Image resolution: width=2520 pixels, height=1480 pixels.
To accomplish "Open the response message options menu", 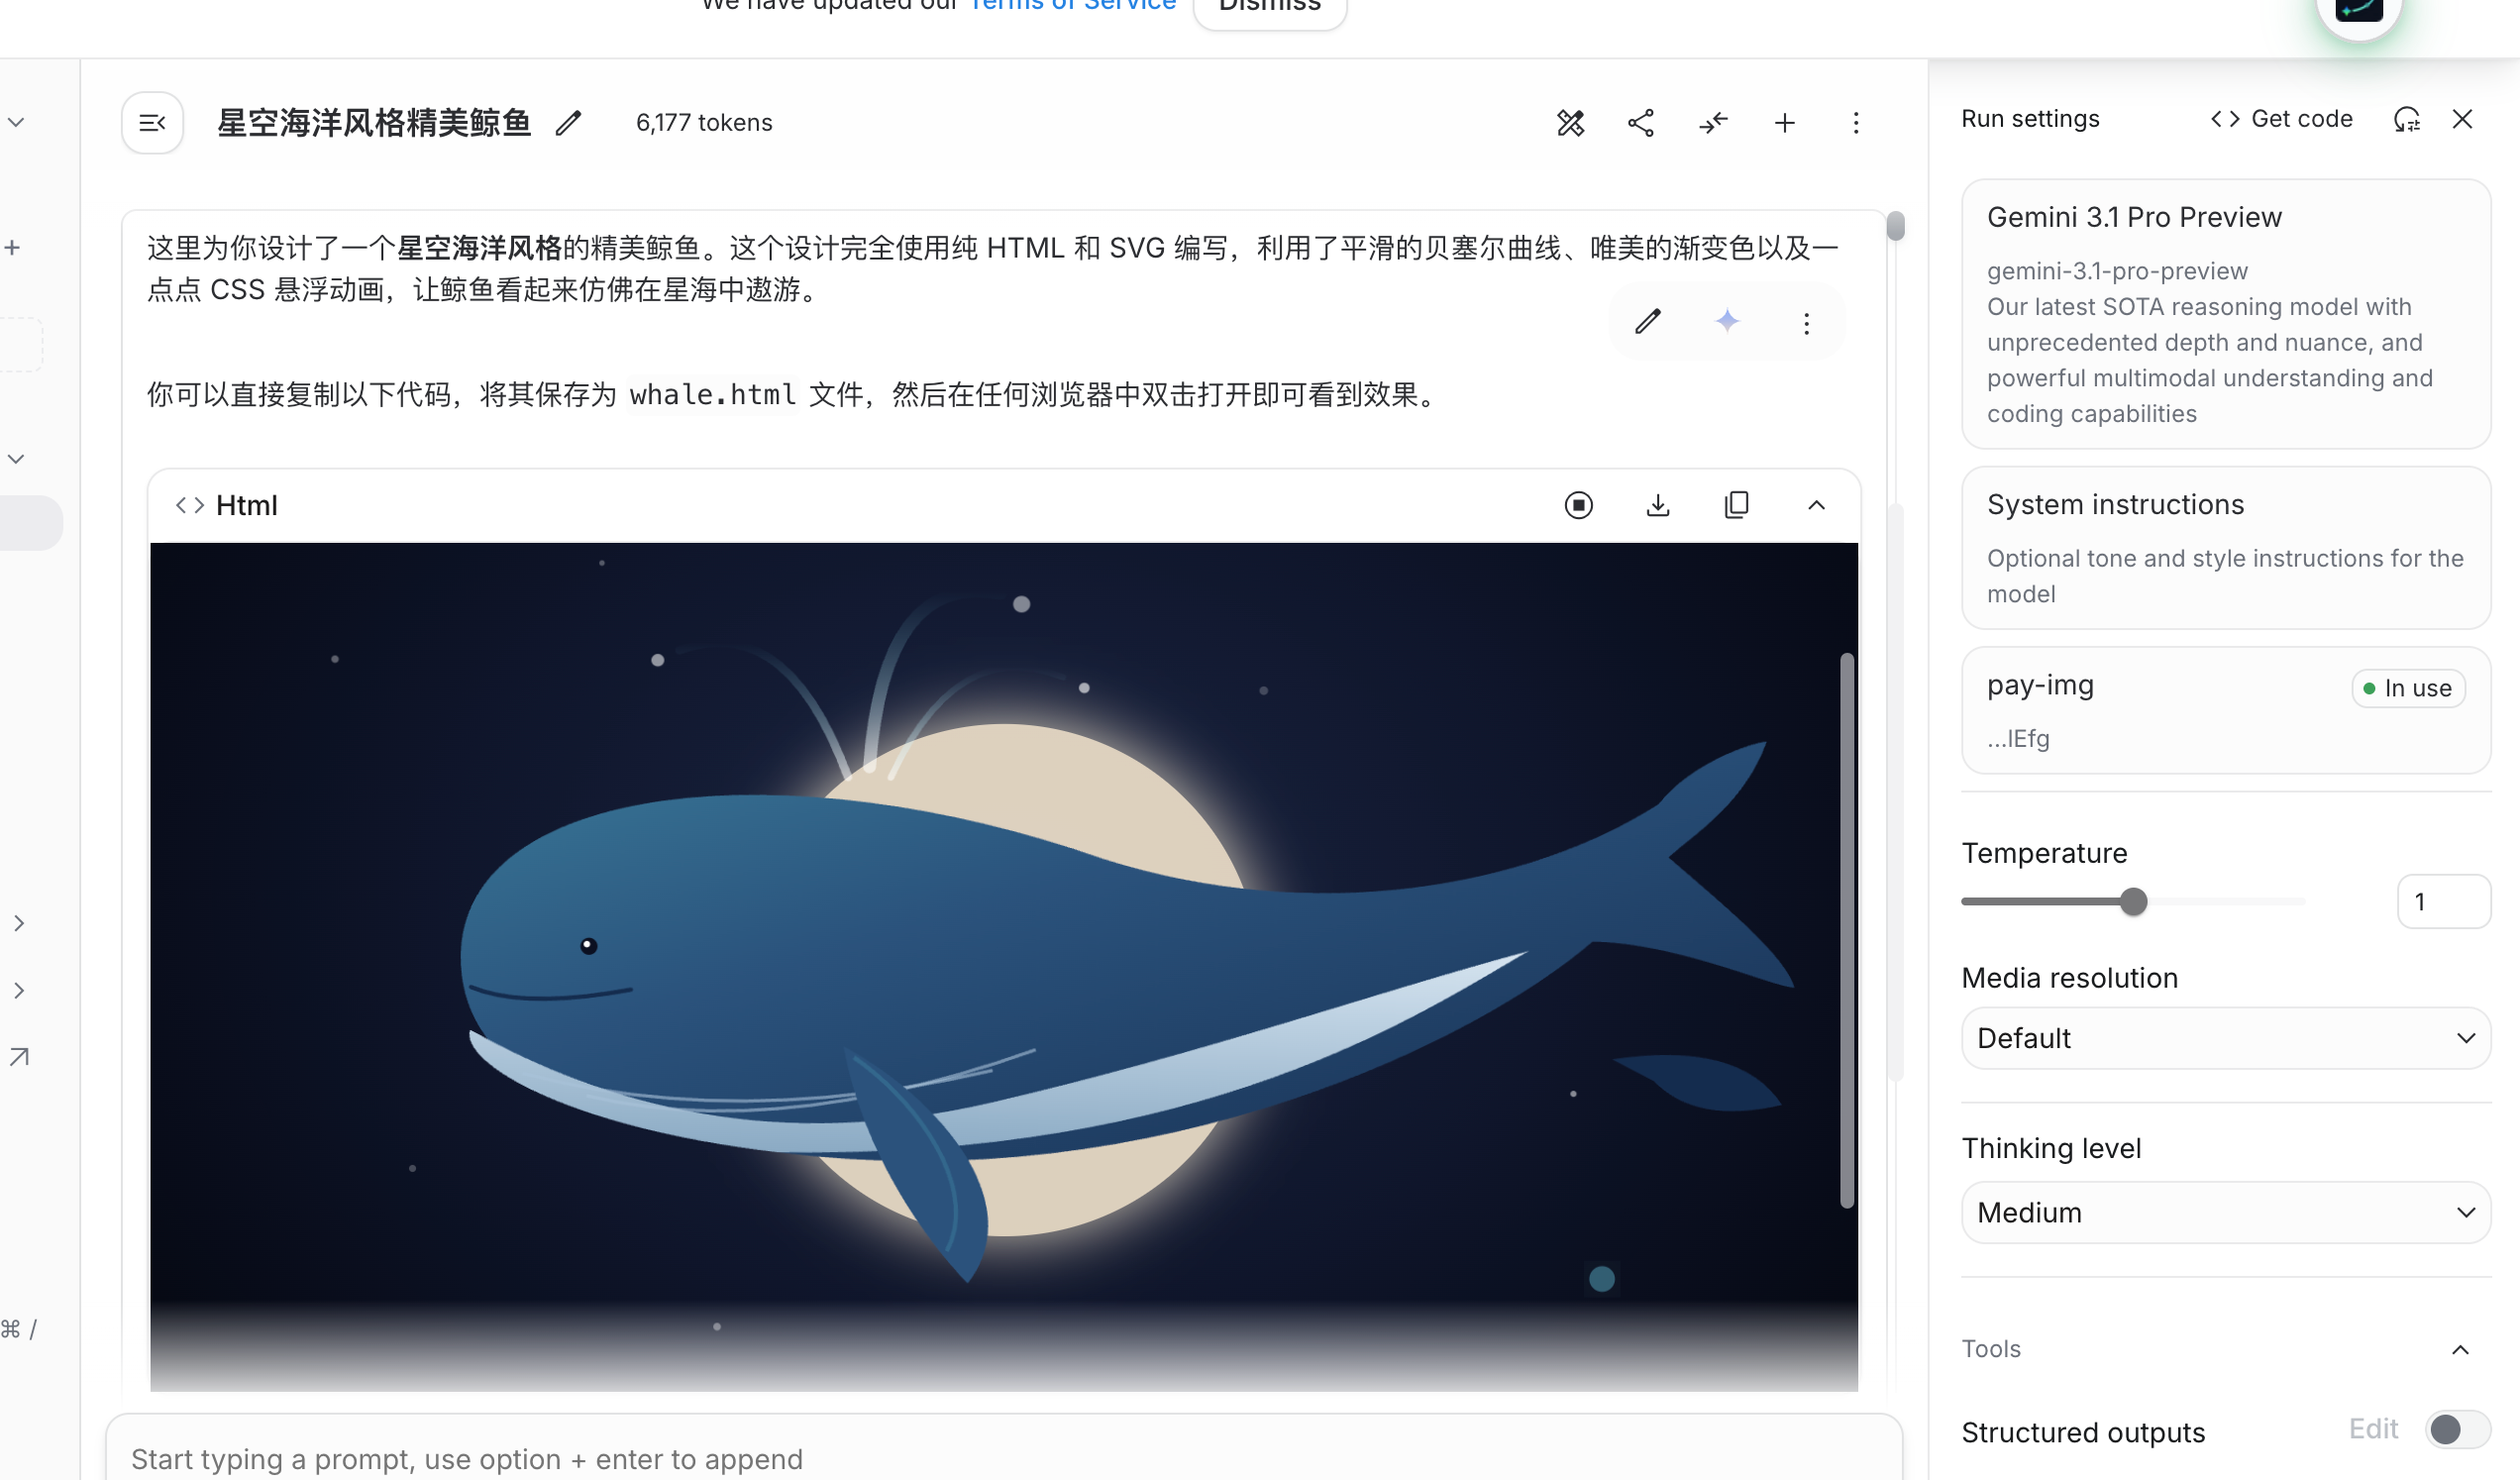I will click(x=1806, y=323).
